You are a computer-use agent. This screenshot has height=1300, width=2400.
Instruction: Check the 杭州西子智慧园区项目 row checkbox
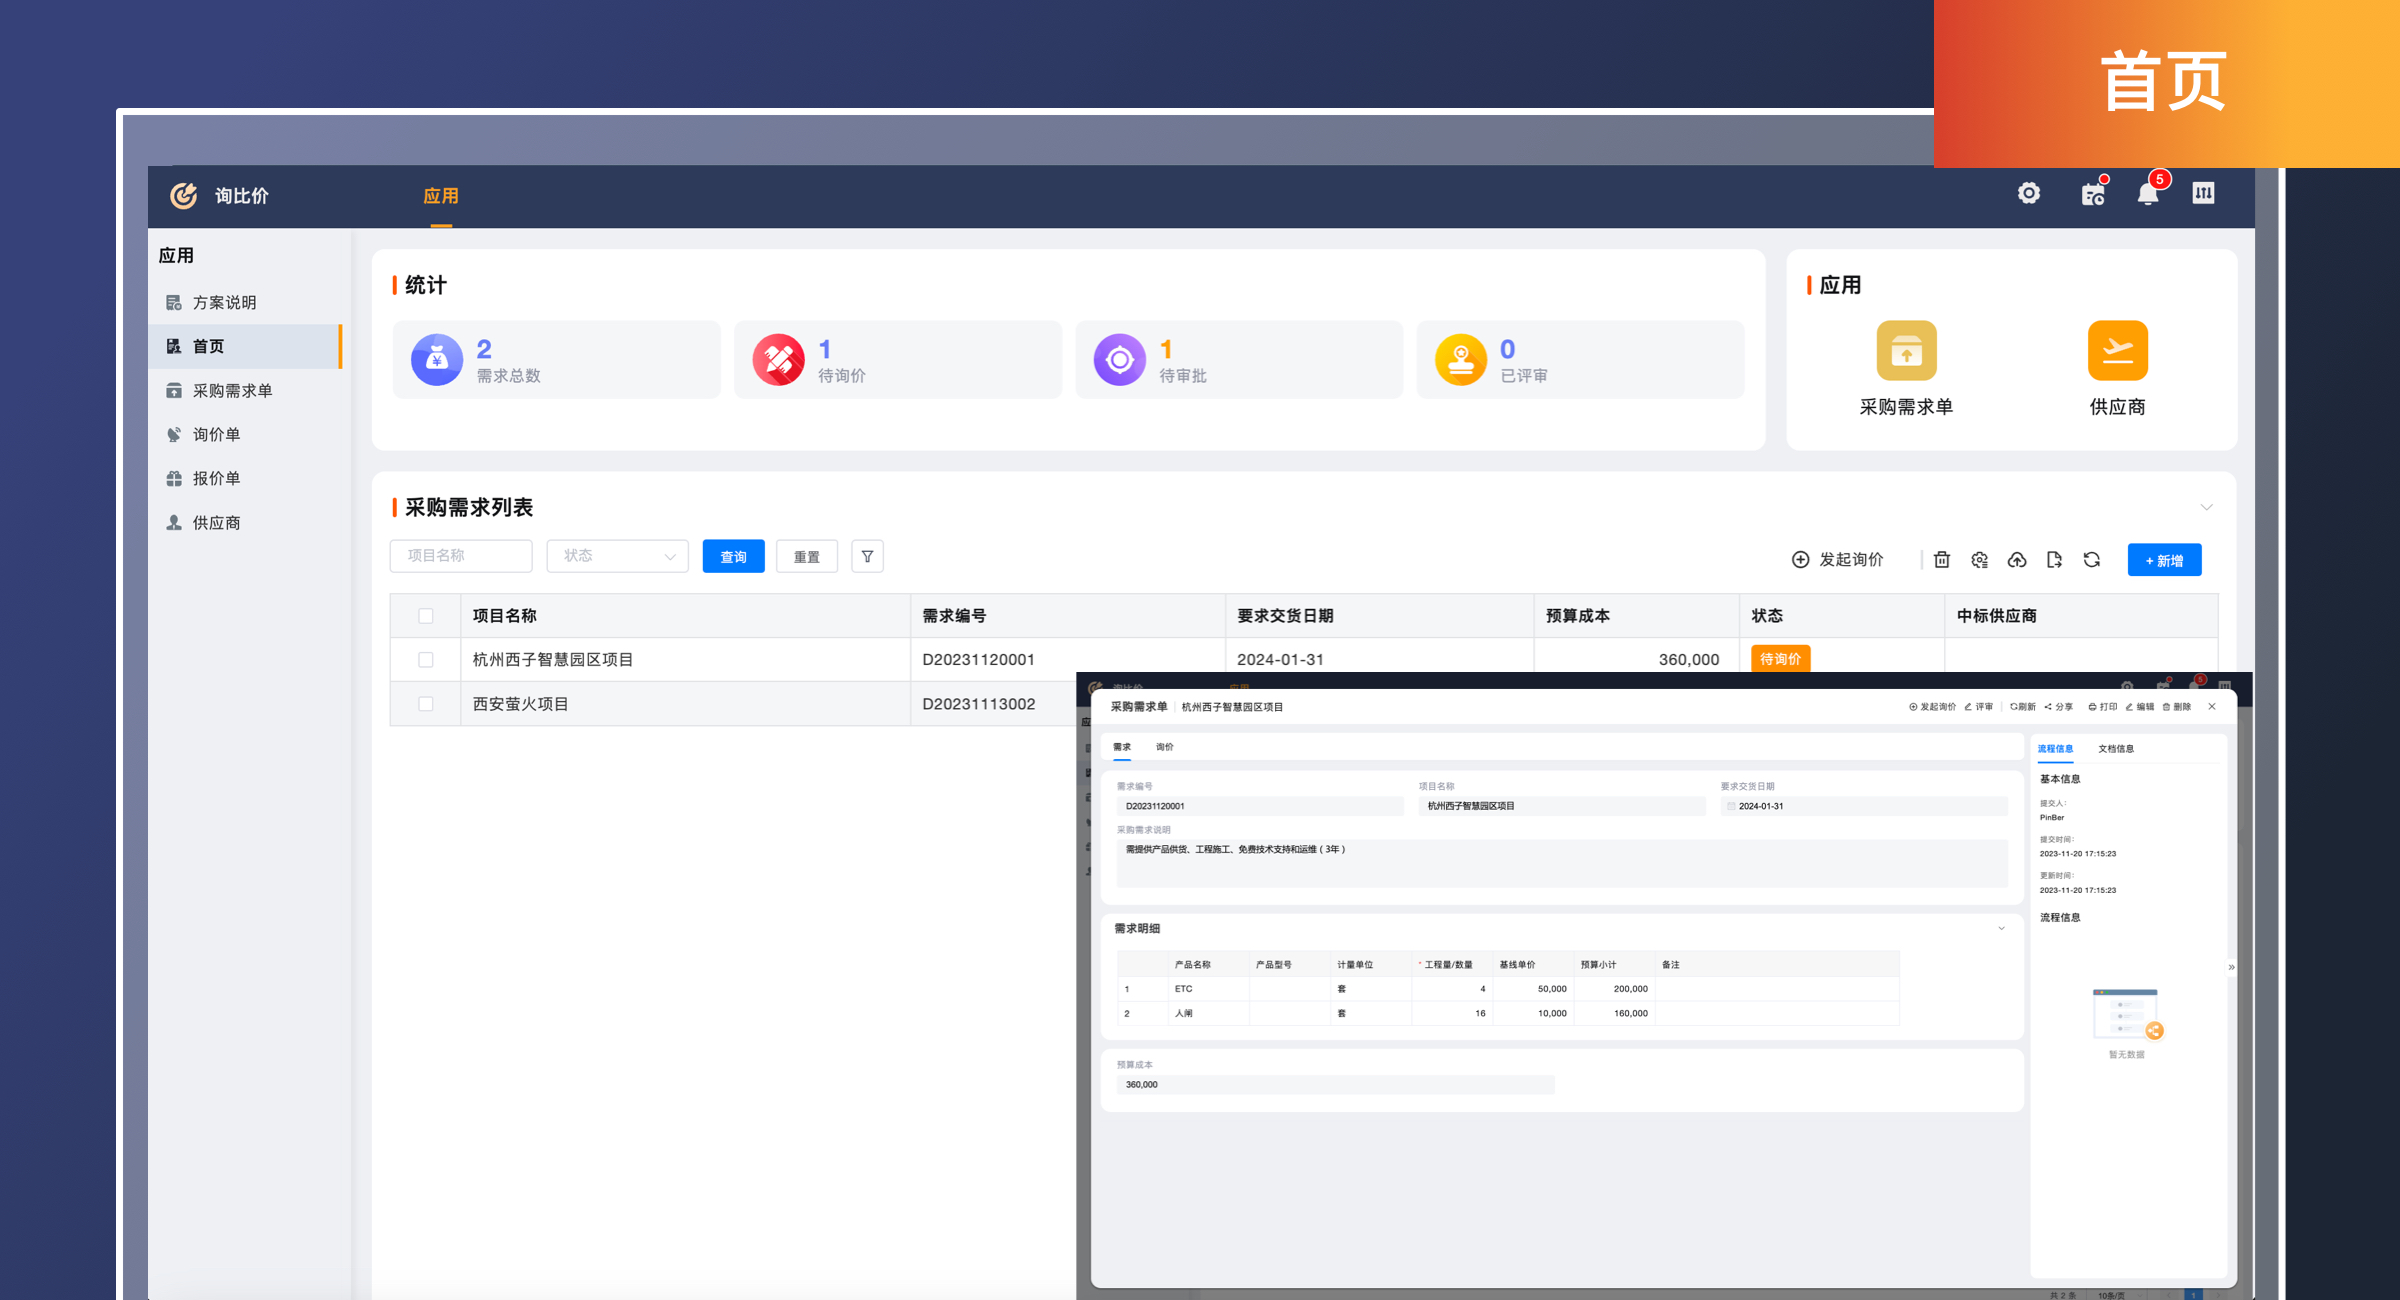[x=426, y=660]
